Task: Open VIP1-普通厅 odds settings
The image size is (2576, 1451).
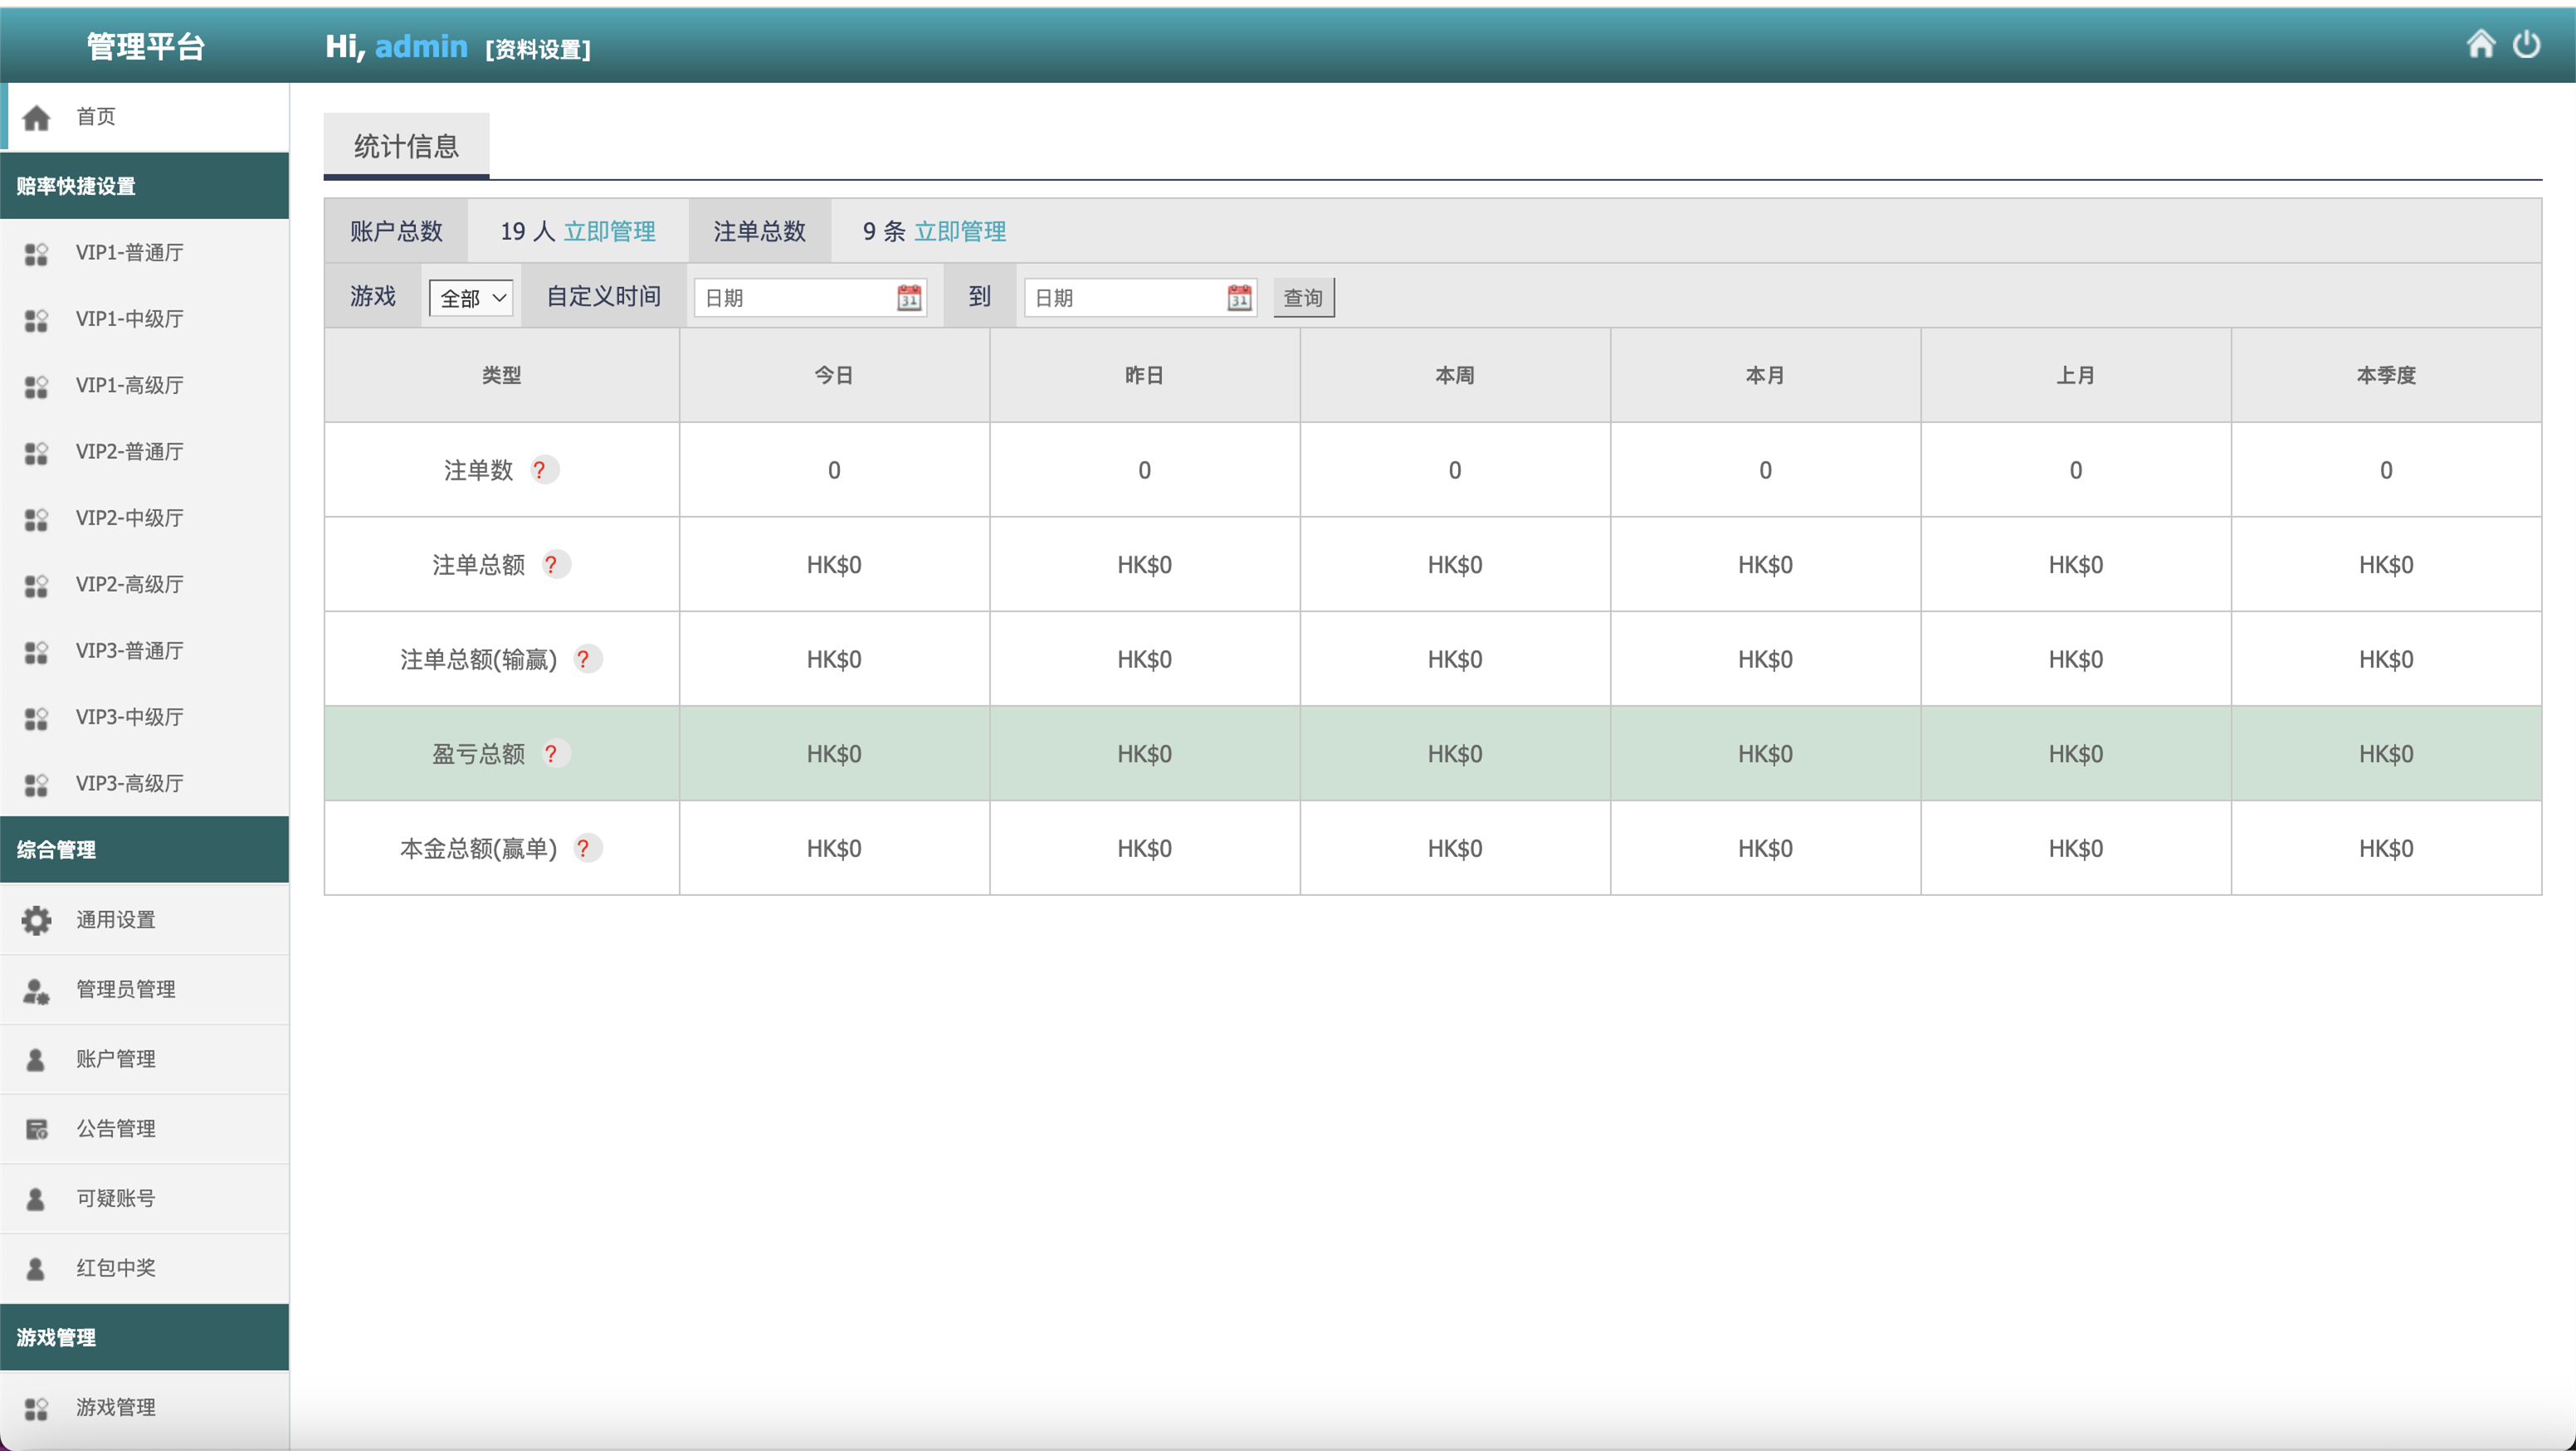Action: pyautogui.click(x=130, y=253)
